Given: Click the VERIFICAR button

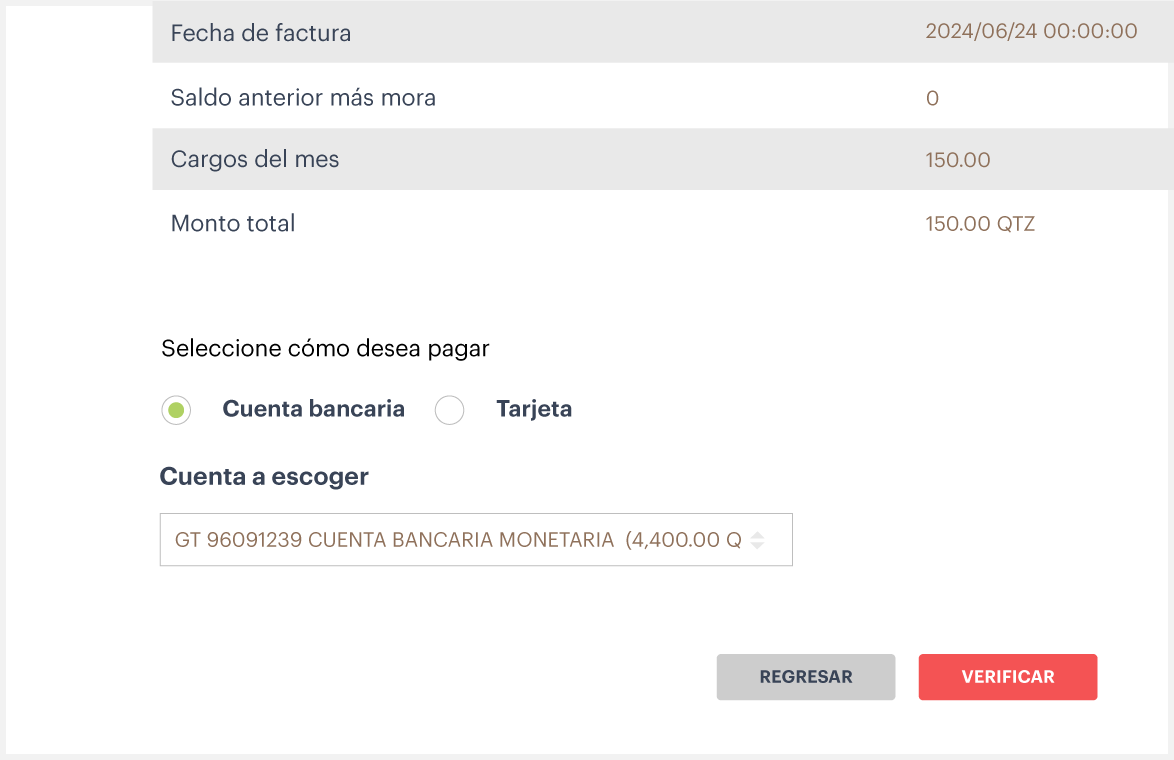Looking at the screenshot, I should tap(1008, 677).
